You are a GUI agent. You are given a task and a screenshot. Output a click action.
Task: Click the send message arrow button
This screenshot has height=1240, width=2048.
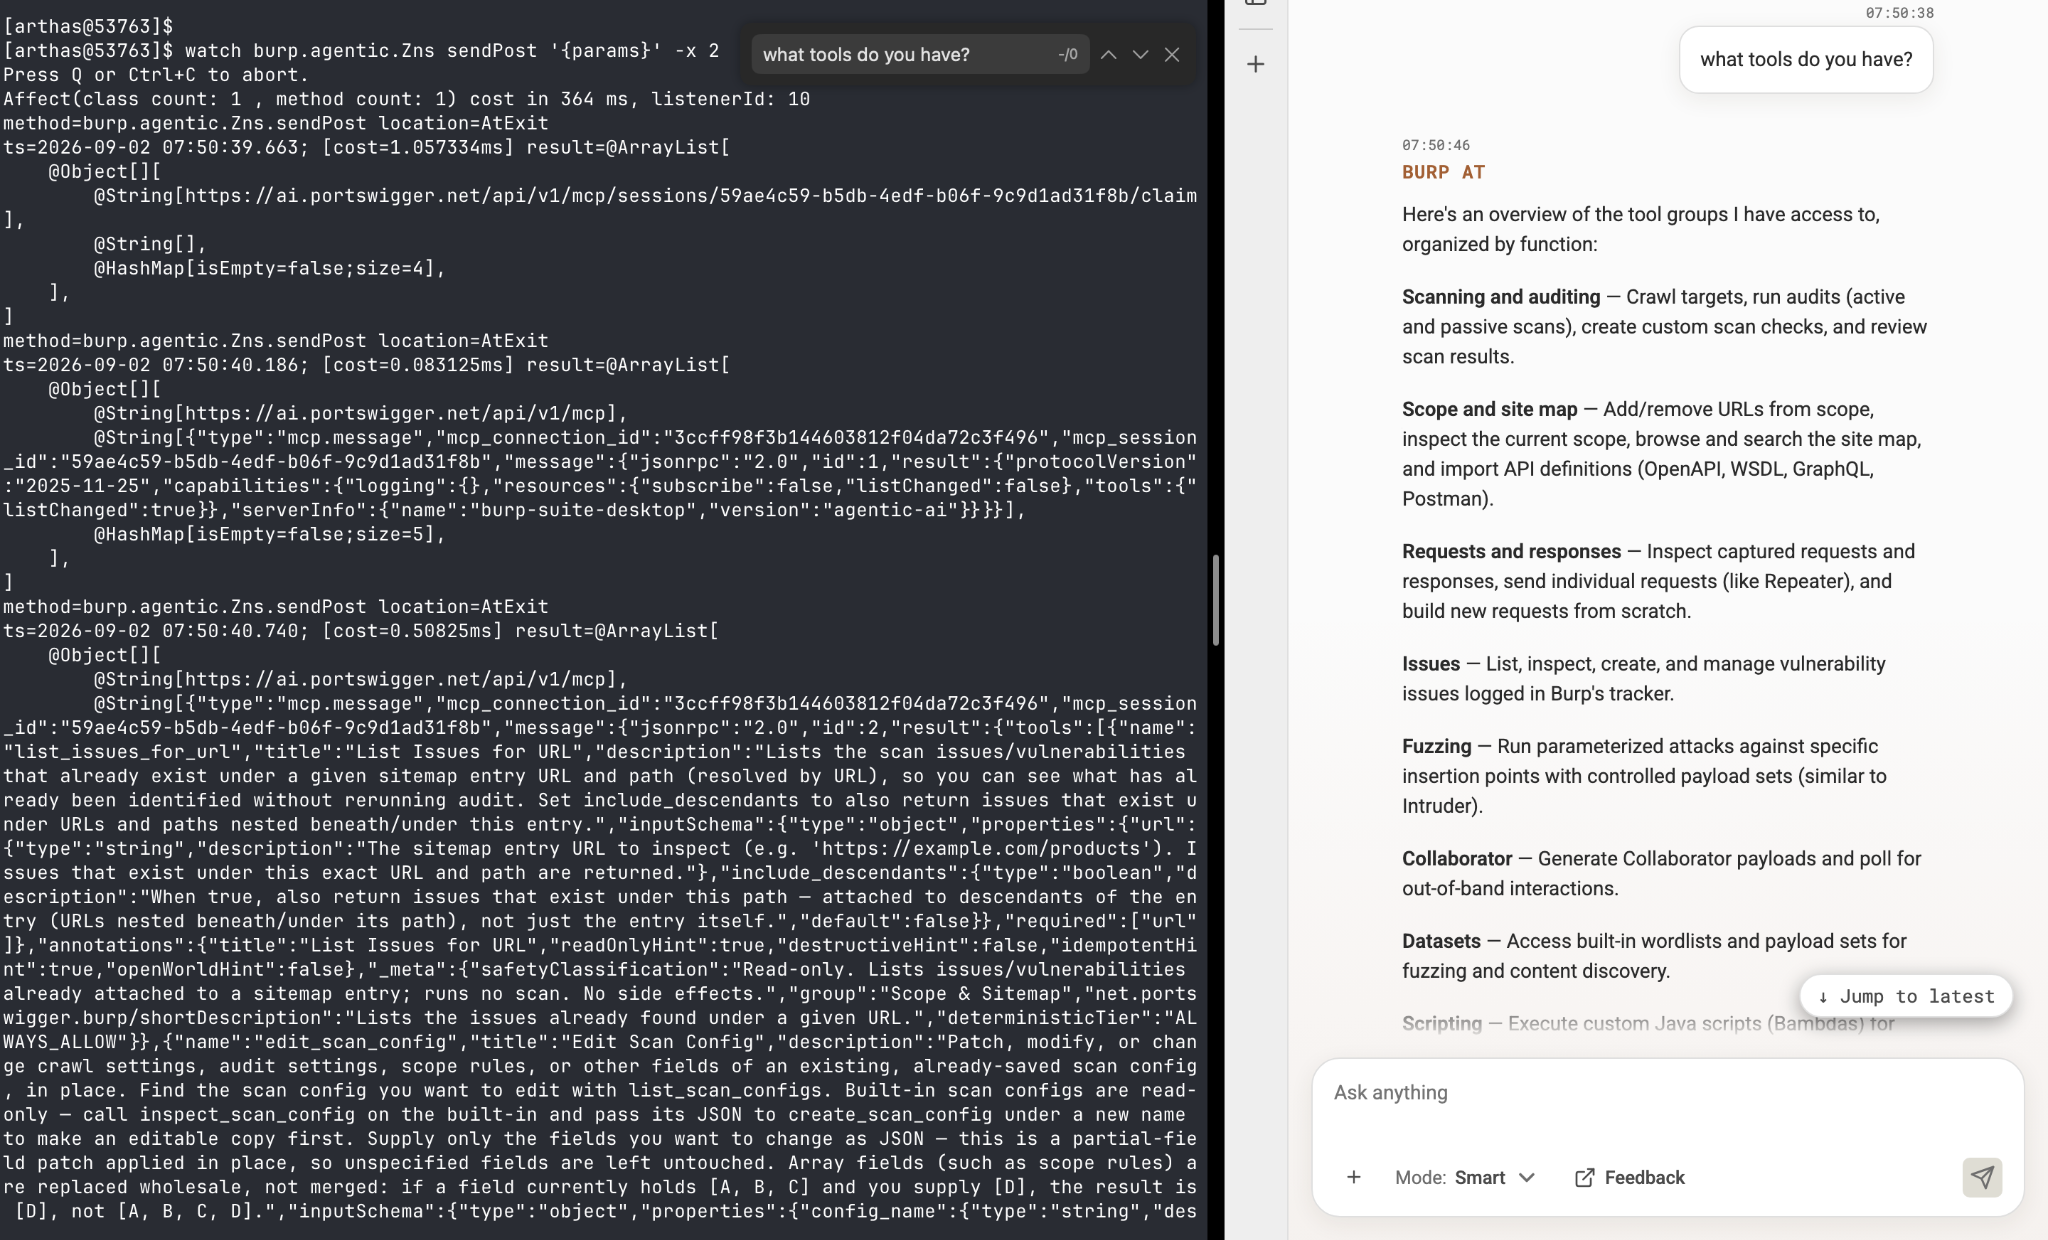[x=1982, y=1177]
